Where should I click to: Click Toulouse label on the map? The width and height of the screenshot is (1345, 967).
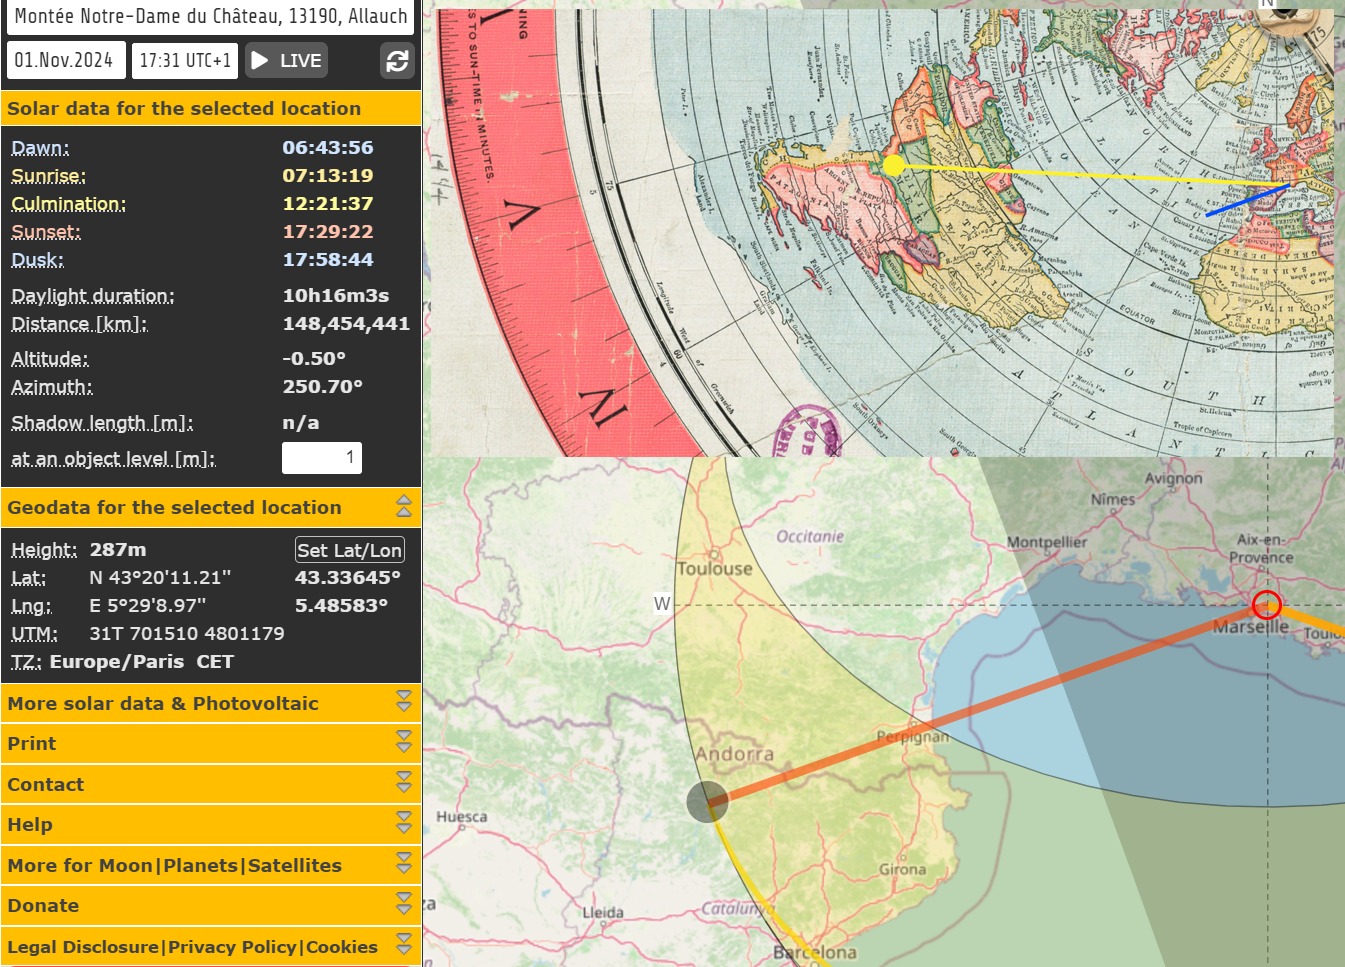pos(715,569)
